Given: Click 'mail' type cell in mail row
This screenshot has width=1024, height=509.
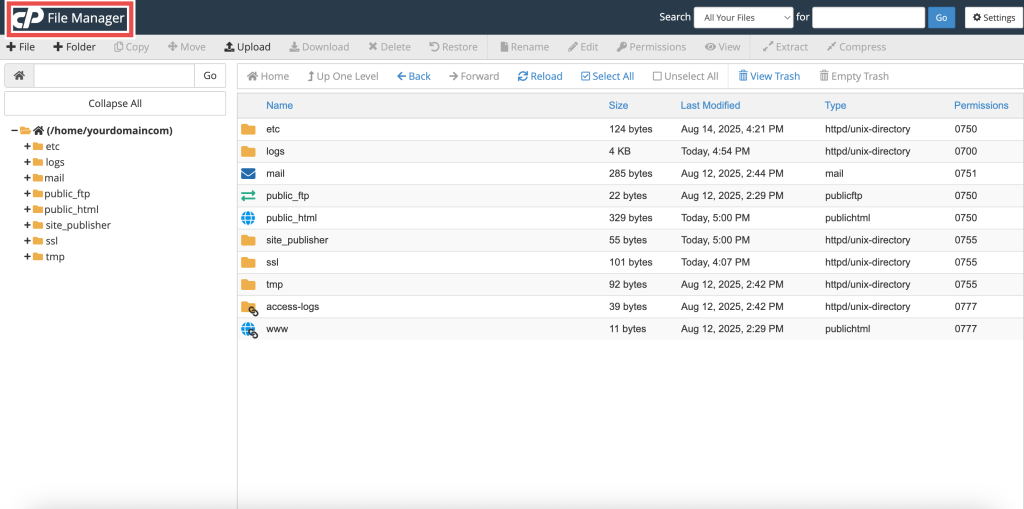Looking at the screenshot, I should (x=834, y=174).
